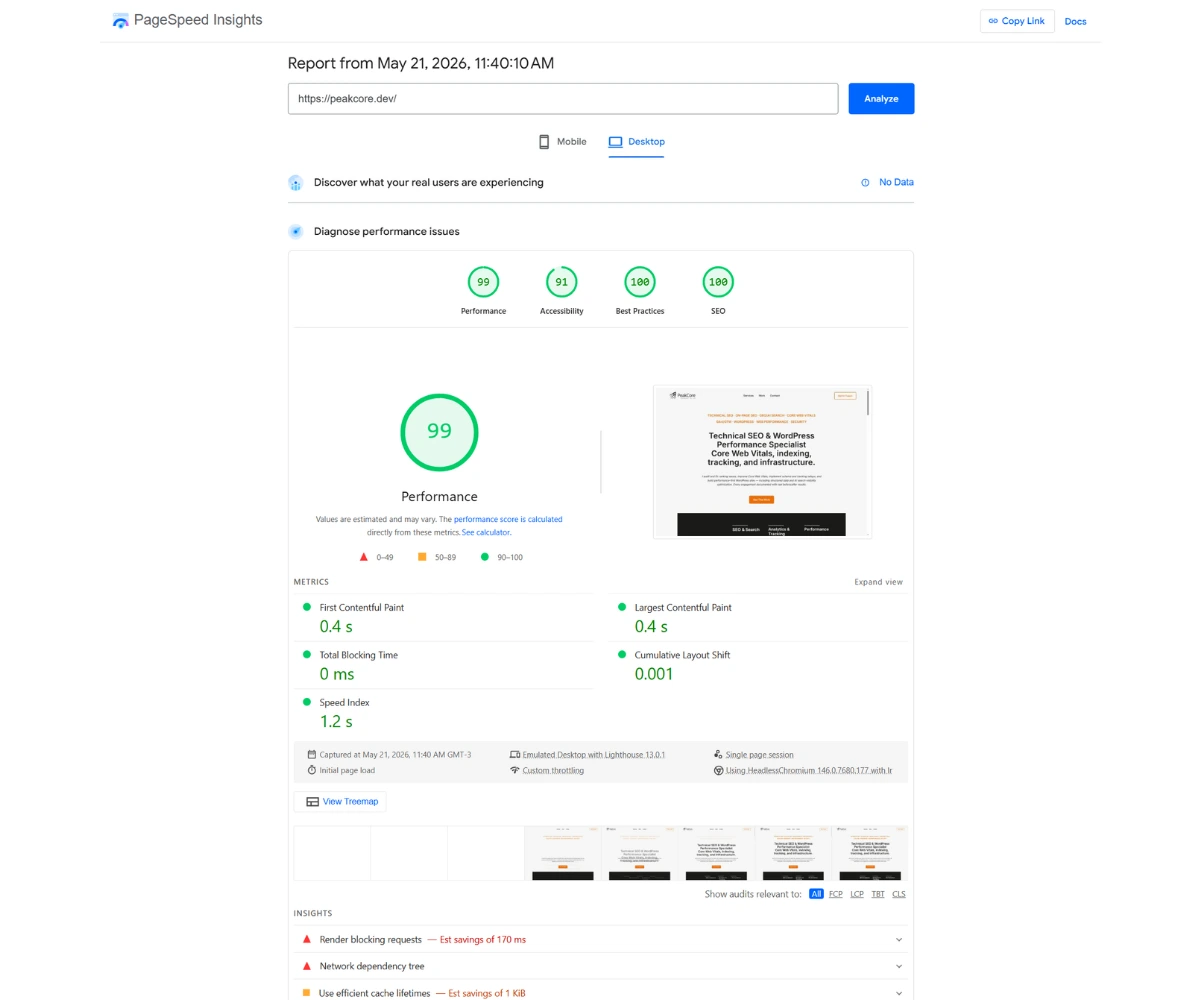Click Single page session text
Image resolution: width=1200 pixels, height=1000 pixels.
coord(759,755)
